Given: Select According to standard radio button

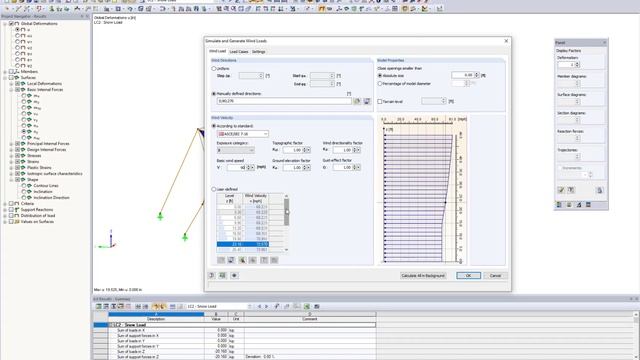Looking at the screenshot, I should pyautogui.click(x=213, y=126).
